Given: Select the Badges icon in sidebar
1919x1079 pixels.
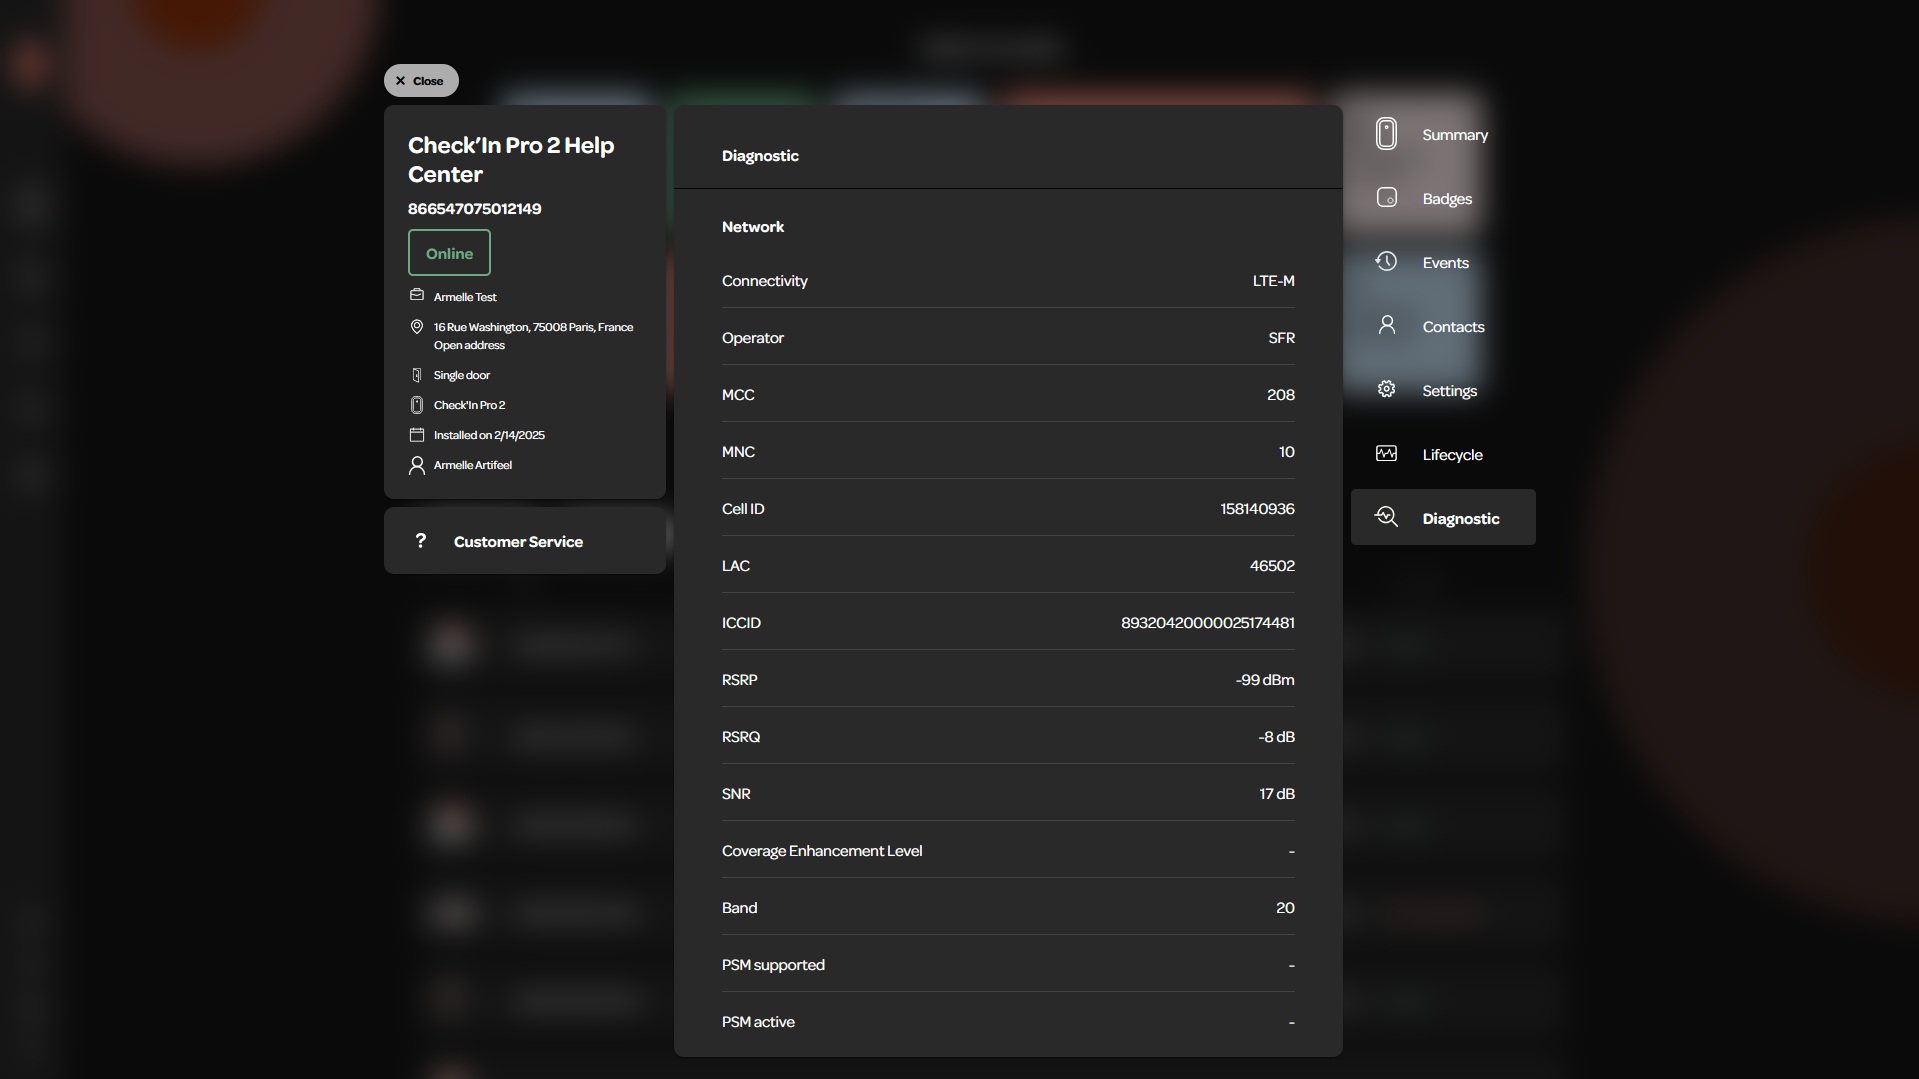Looking at the screenshot, I should coord(1386,198).
